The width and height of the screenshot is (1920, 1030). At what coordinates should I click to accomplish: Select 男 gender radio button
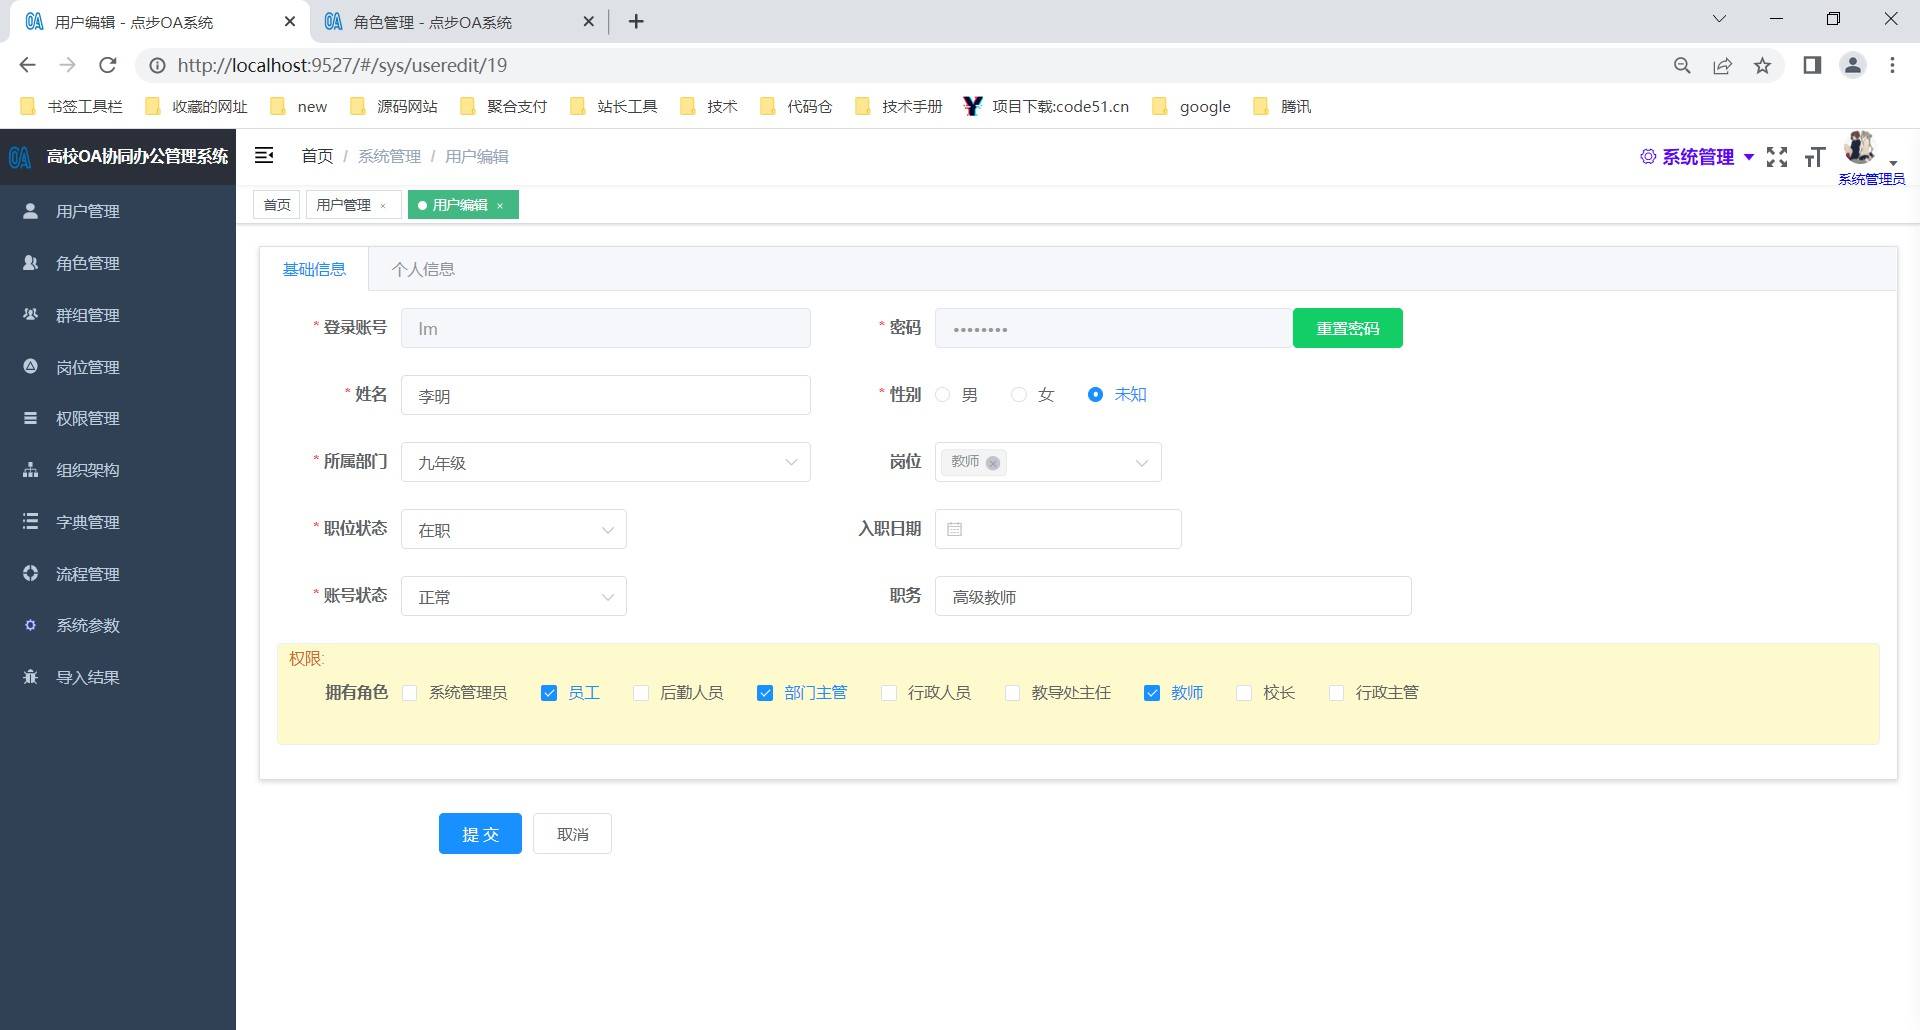[942, 395]
